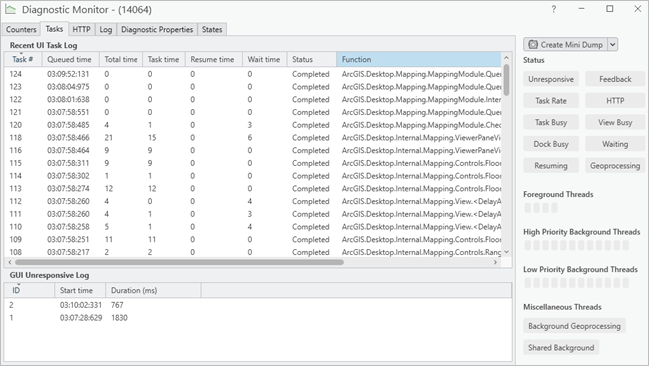This screenshot has width=649, height=366.
Task: Minimize the Diagnostic Monitor window
Action: [582, 9]
